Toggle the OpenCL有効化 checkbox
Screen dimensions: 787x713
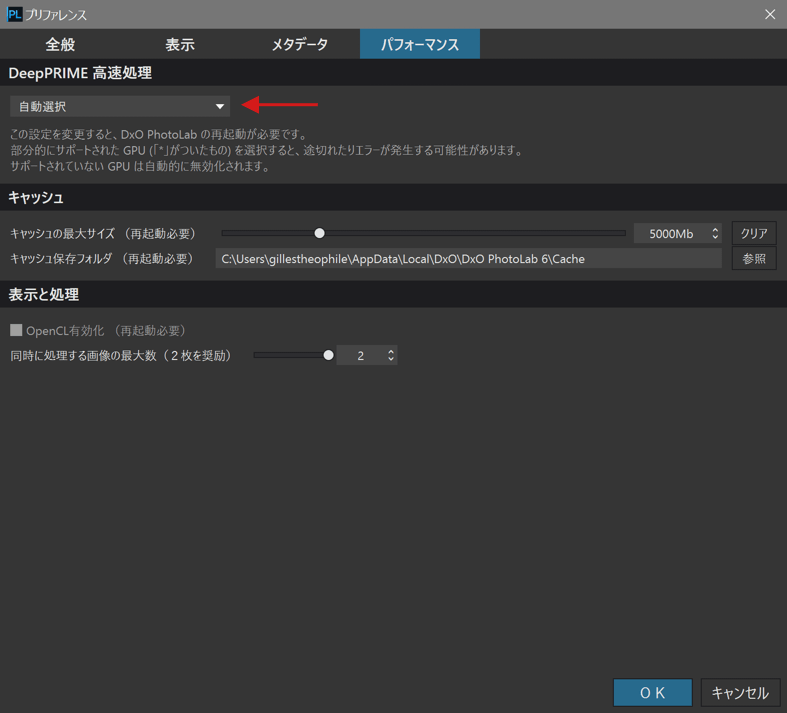(x=16, y=330)
